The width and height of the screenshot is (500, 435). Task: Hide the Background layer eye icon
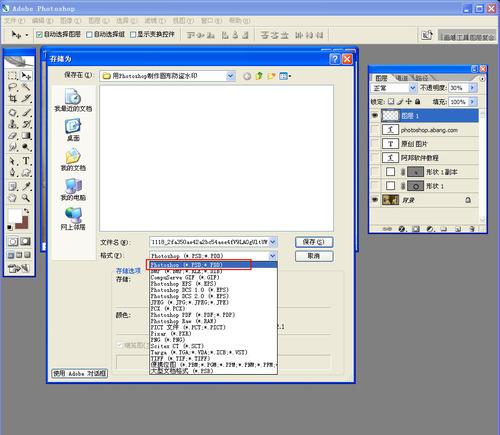[375, 200]
